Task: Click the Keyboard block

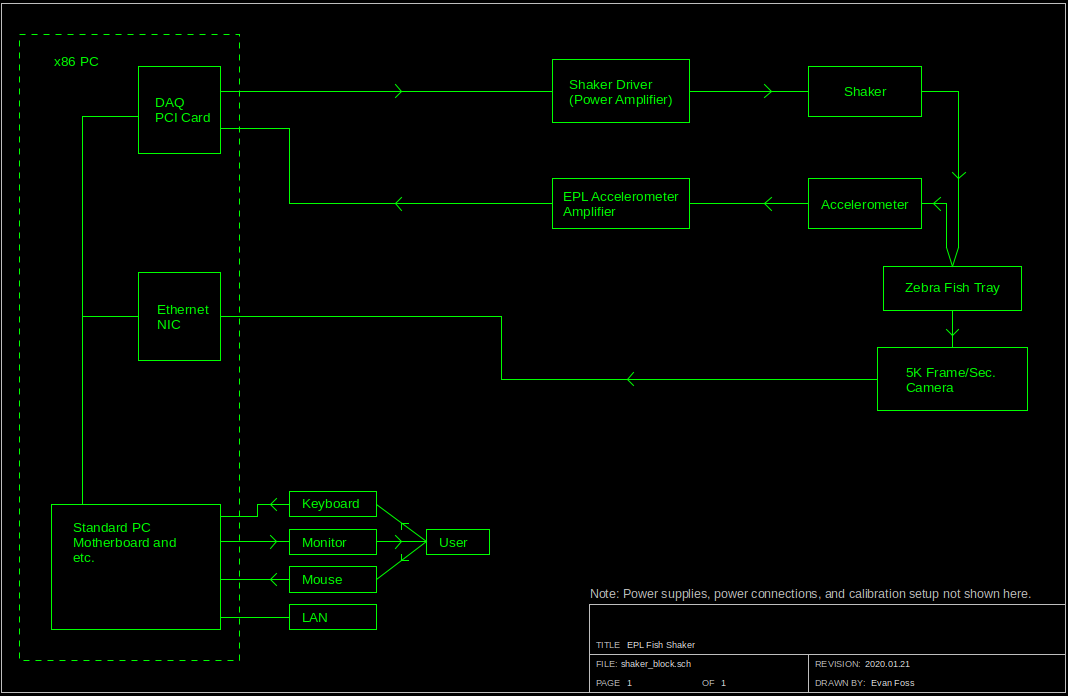Action: (333, 503)
